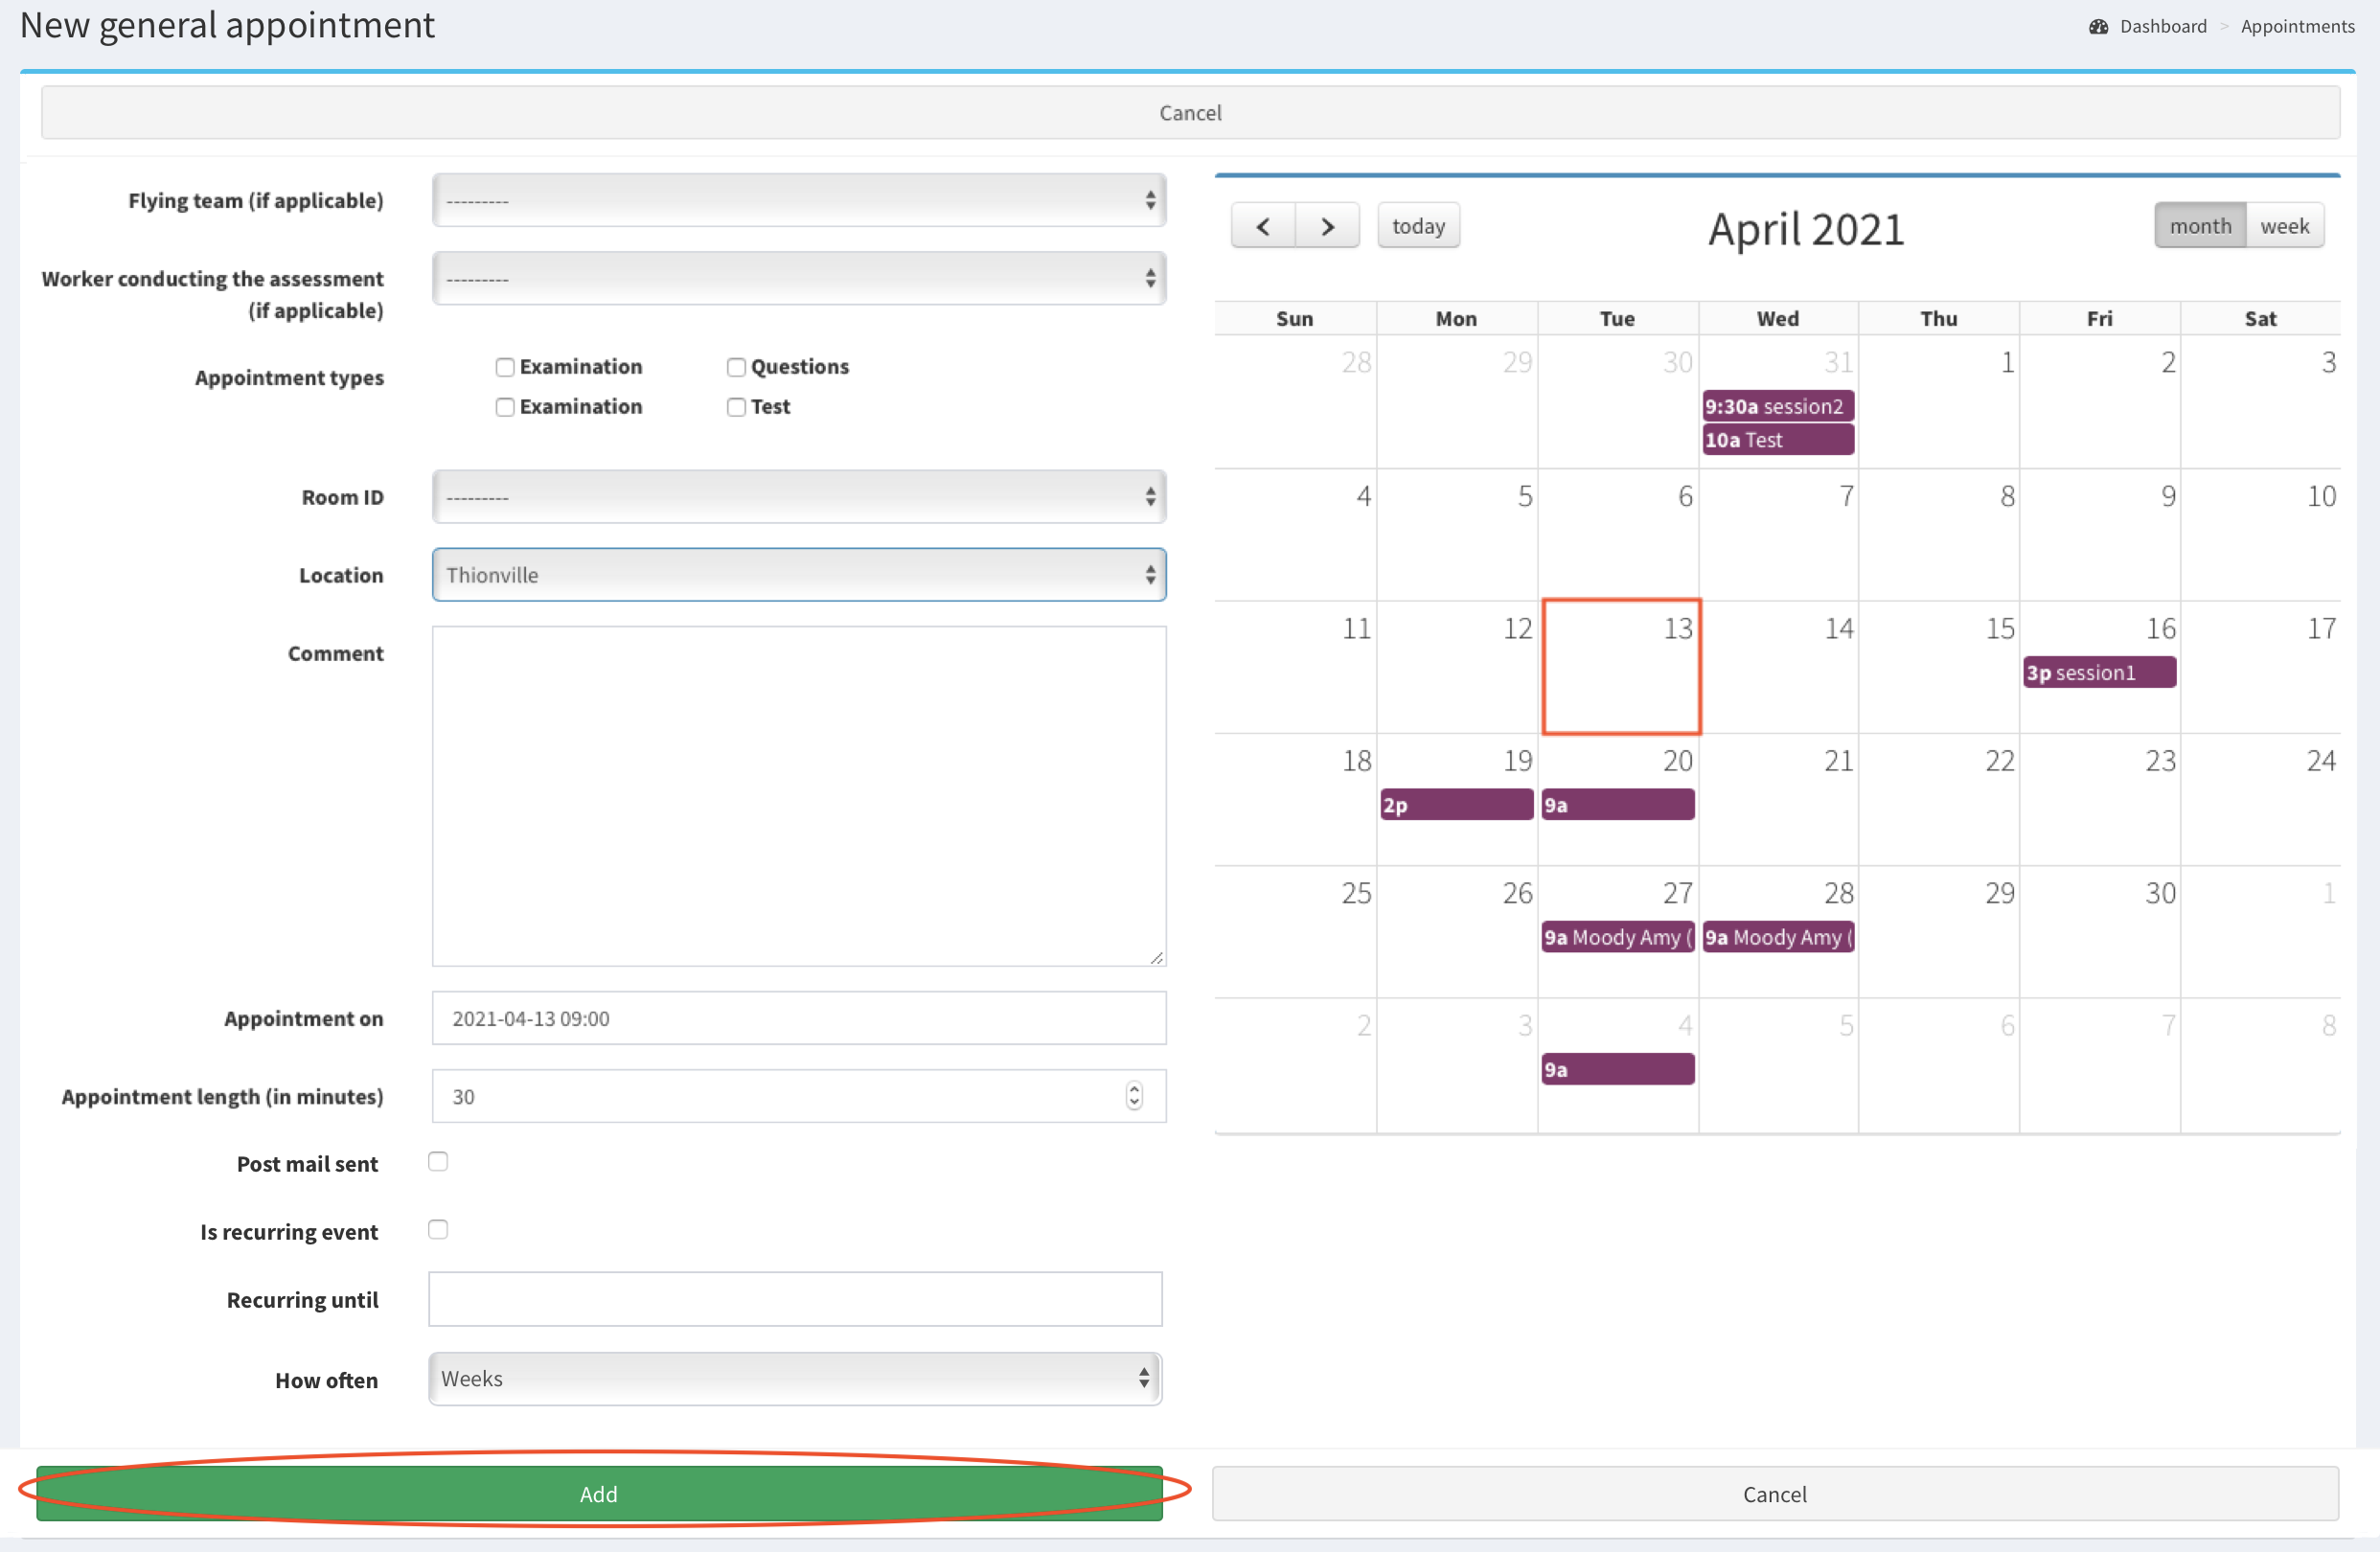Switch calendar to month view
The image size is (2380, 1552).
(2200, 226)
